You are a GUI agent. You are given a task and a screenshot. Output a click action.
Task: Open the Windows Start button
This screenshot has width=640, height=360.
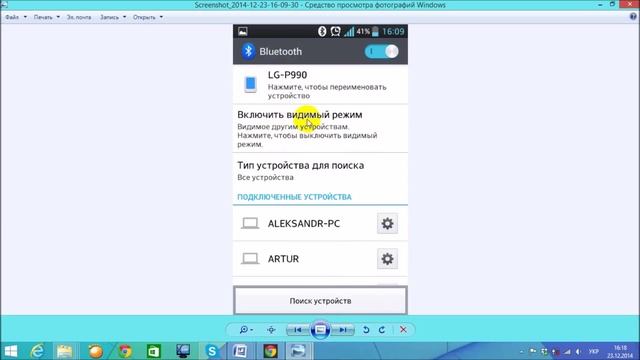pyautogui.click(x=11, y=351)
